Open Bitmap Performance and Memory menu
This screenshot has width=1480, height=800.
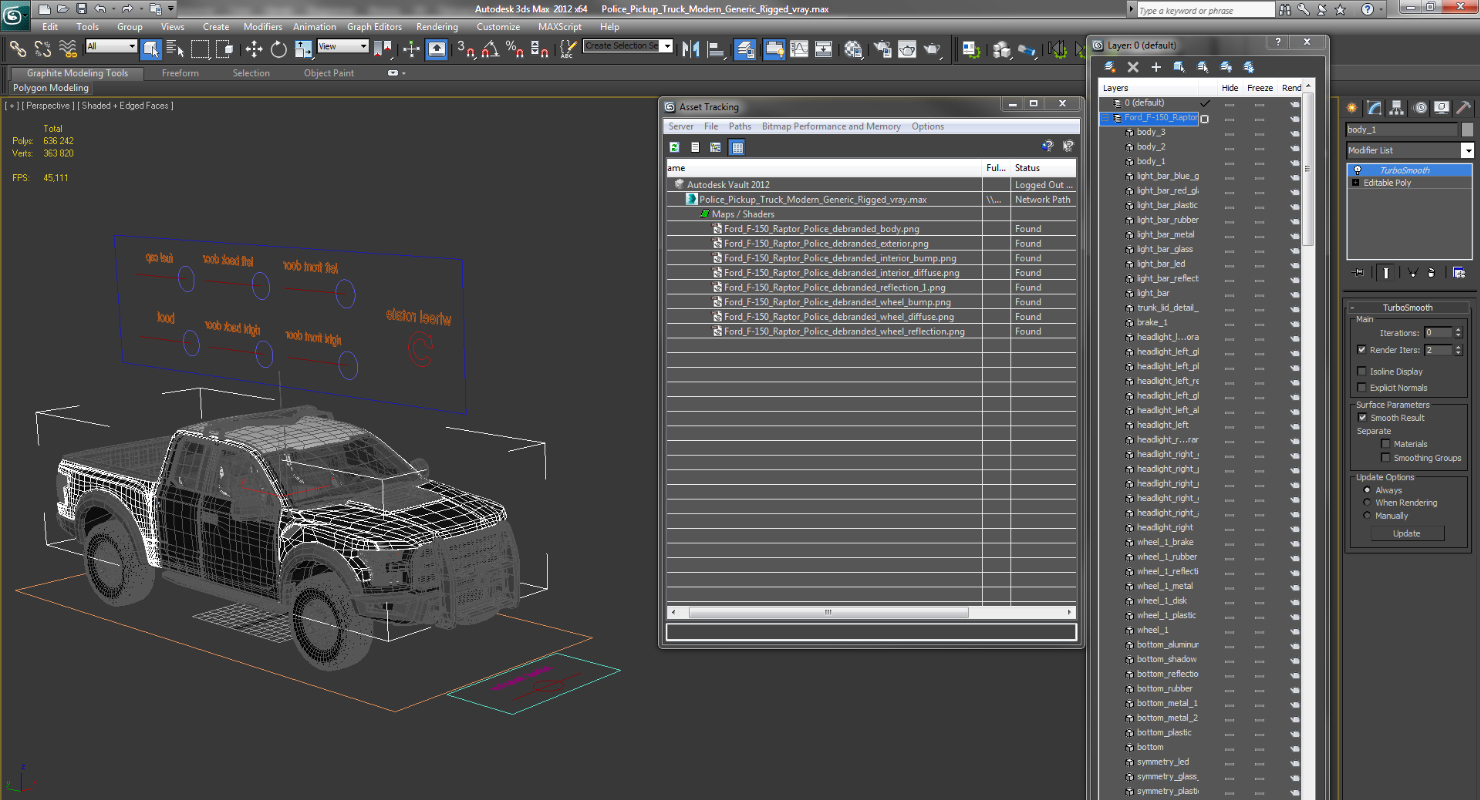click(831, 127)
